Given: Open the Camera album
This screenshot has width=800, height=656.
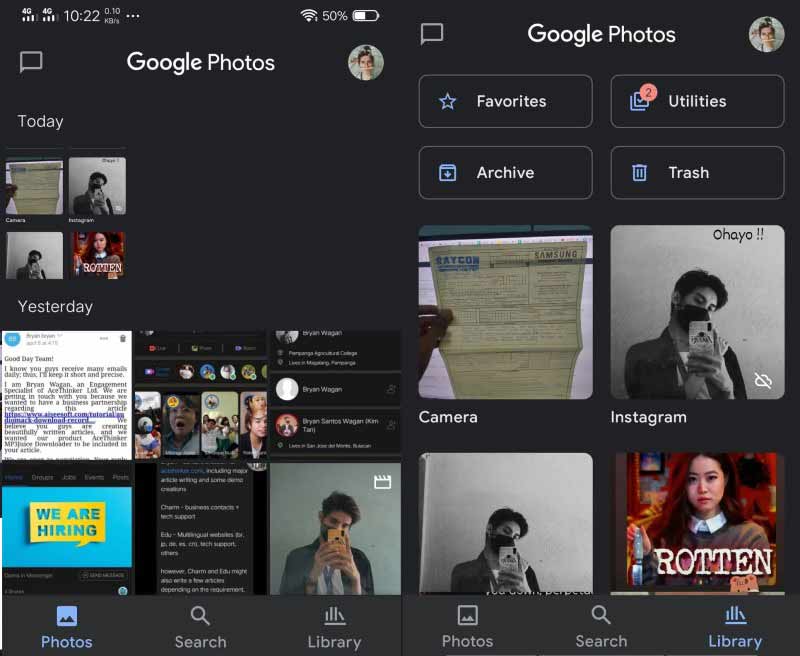Looking at the screenshot, I should point(505,313).
